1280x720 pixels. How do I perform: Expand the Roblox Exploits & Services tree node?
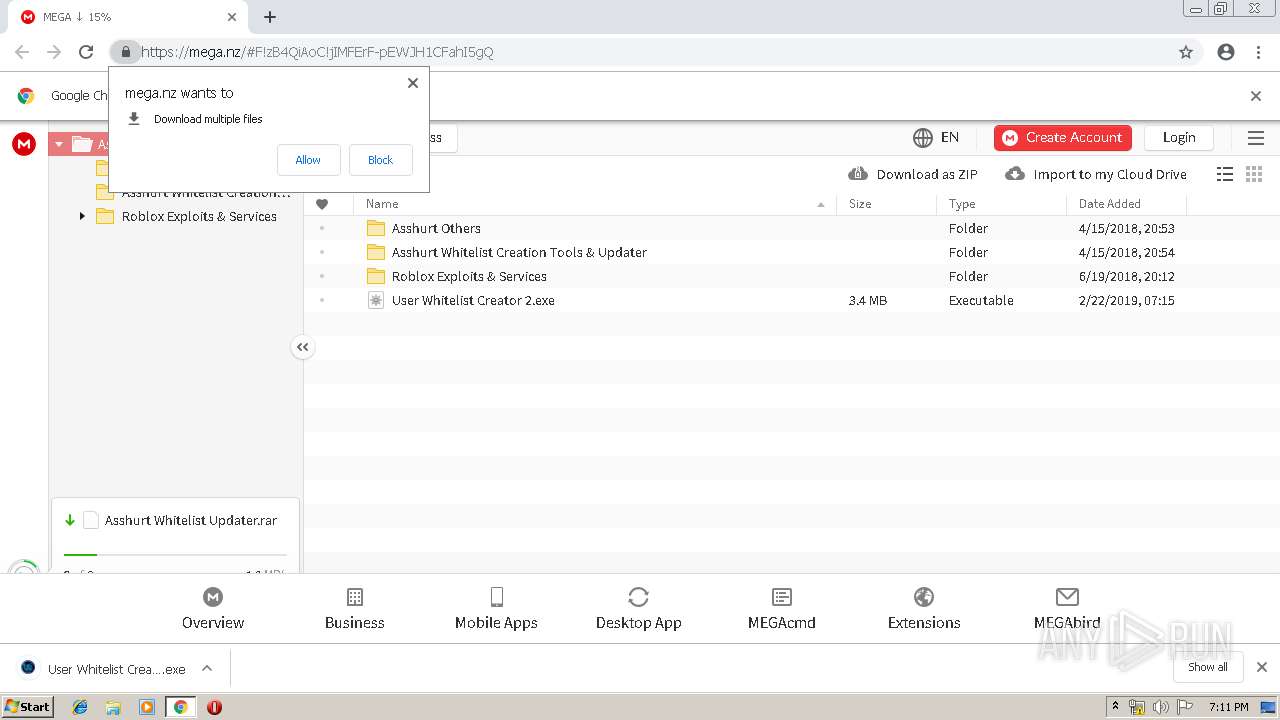[82, 216]
